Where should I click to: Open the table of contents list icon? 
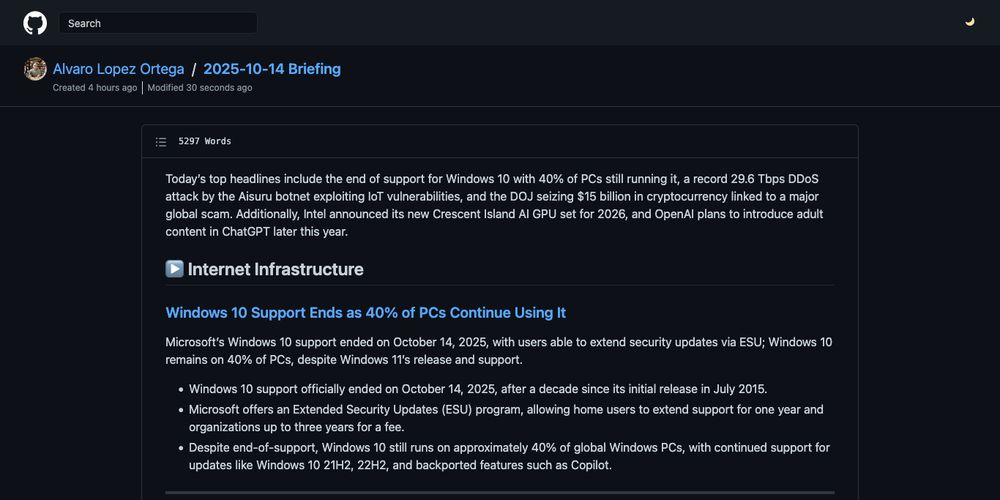(161, 142)
